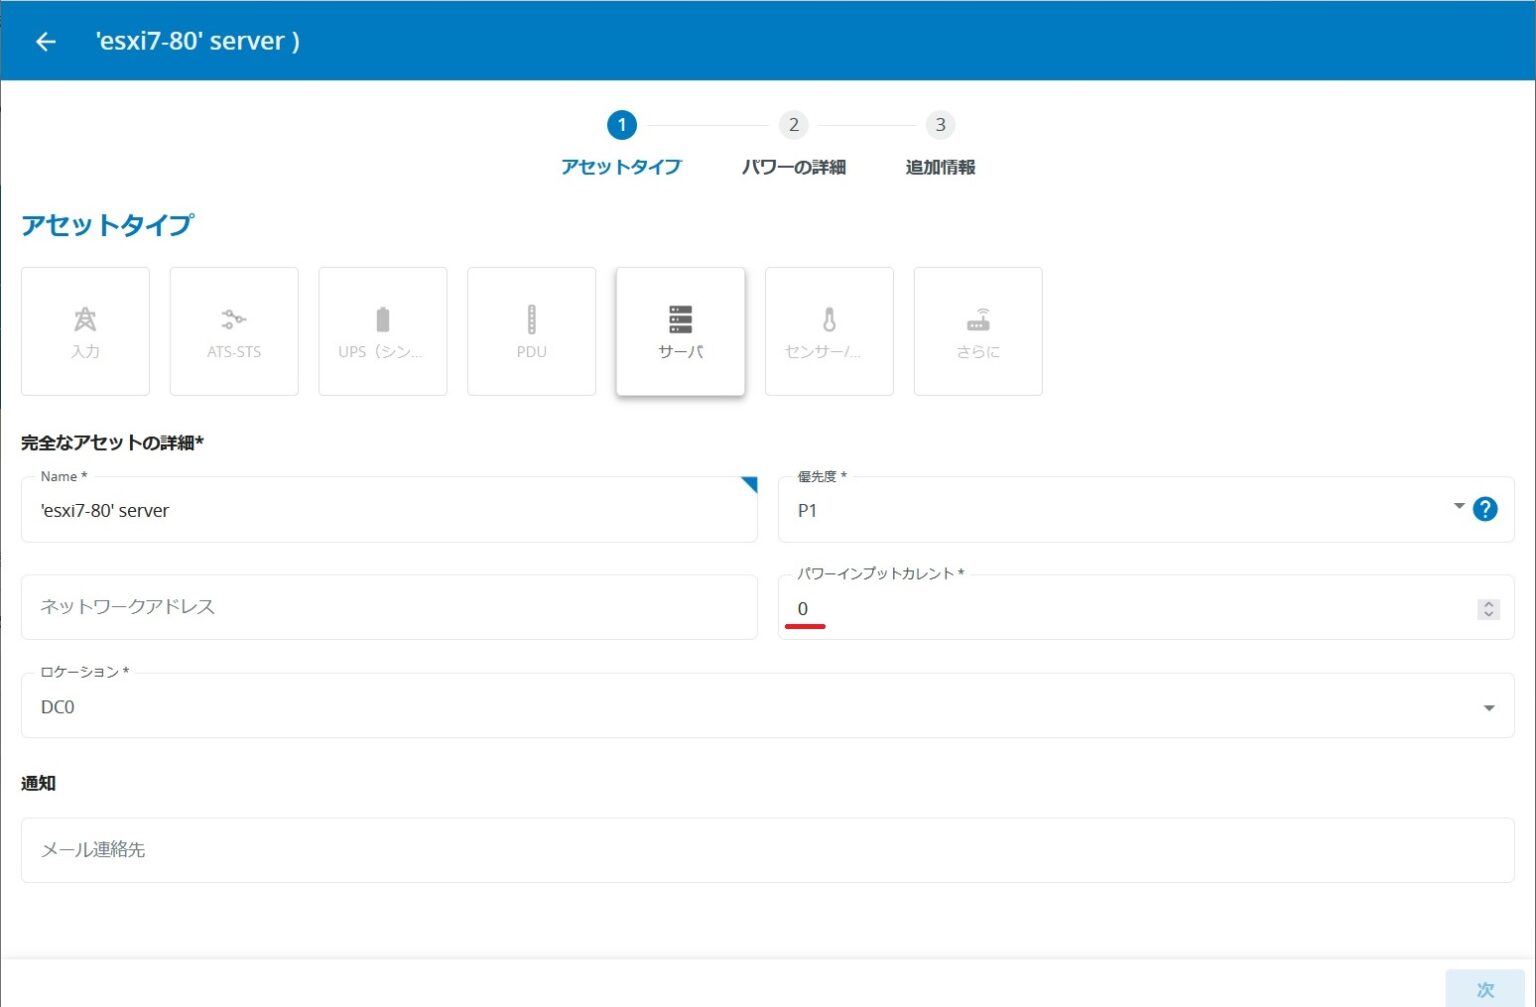1536x1007 pixels.
Task: Click the back arrow in the header
Action: (x=44, y=41)
